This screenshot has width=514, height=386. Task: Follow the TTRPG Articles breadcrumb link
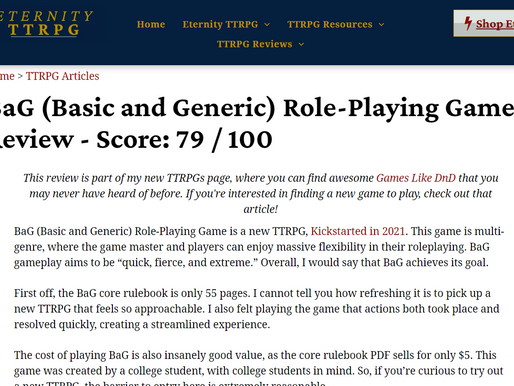(x=62, y=76)
